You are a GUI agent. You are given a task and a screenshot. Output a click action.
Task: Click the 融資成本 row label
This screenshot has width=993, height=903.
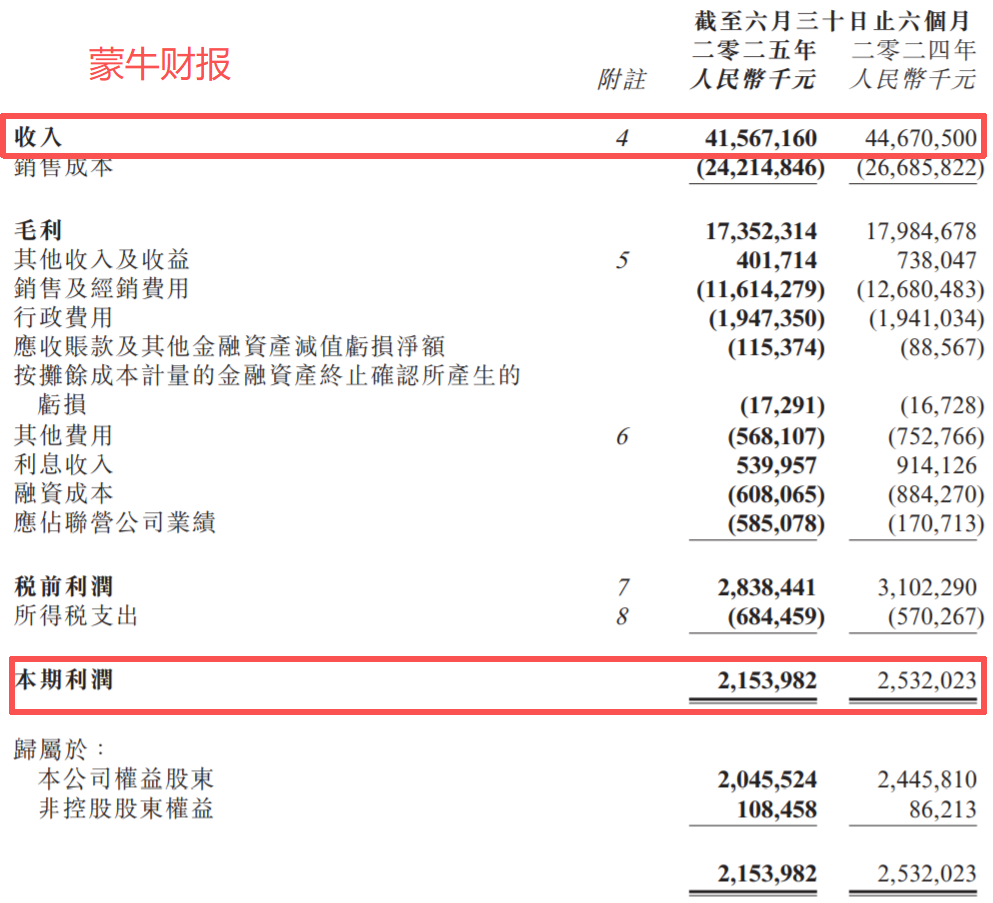coord(63,493)
